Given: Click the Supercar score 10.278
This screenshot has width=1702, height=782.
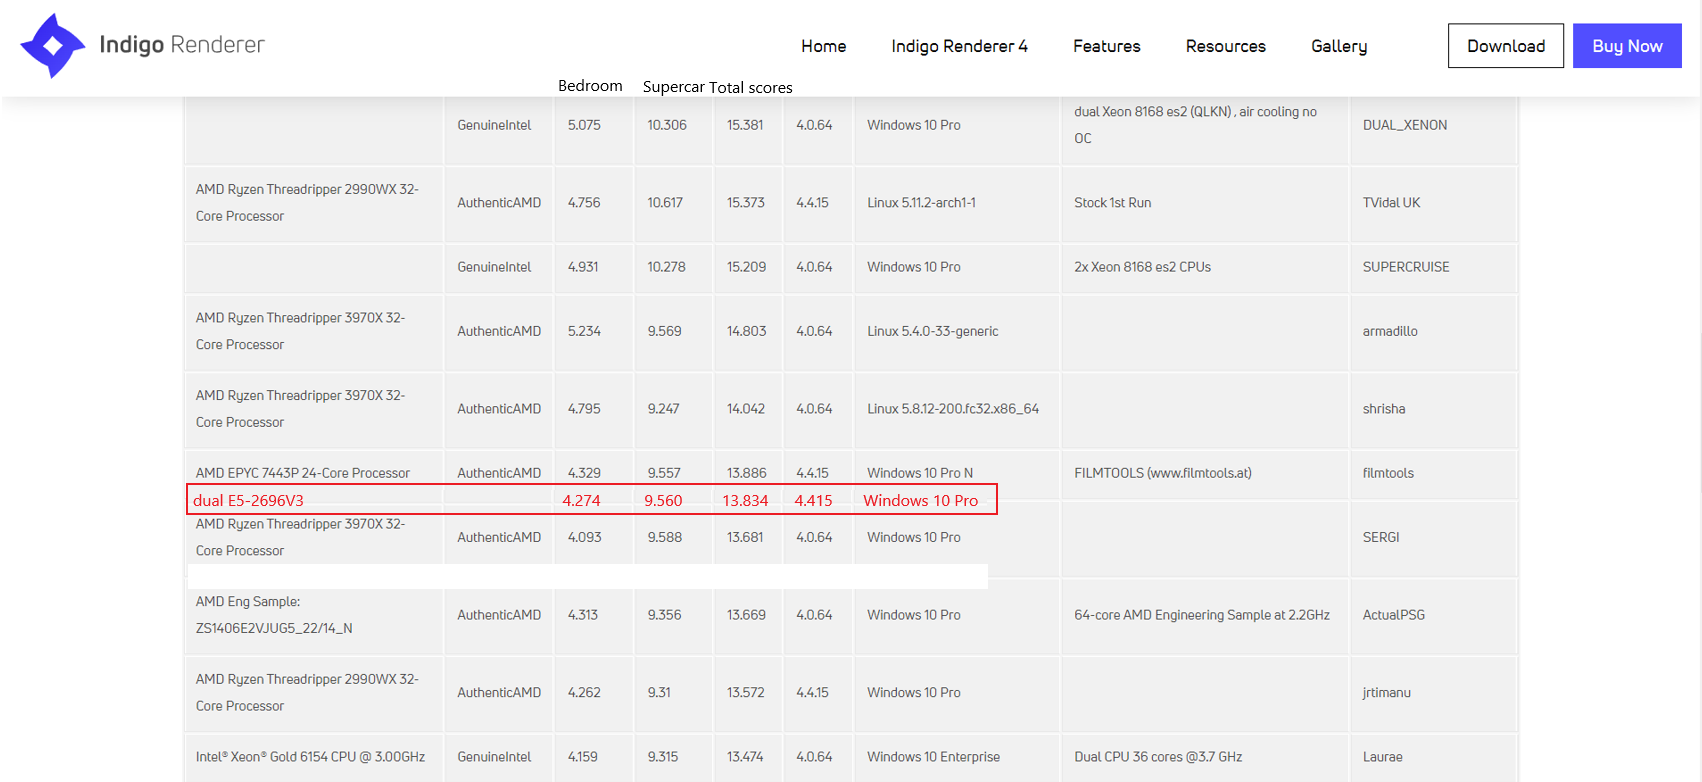Looking at the screenshot, I should (x=666, y=267).
